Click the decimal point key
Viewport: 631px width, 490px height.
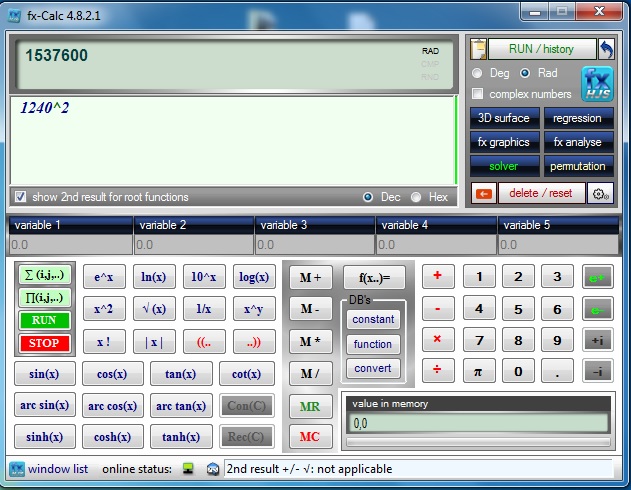coord(557,371)
